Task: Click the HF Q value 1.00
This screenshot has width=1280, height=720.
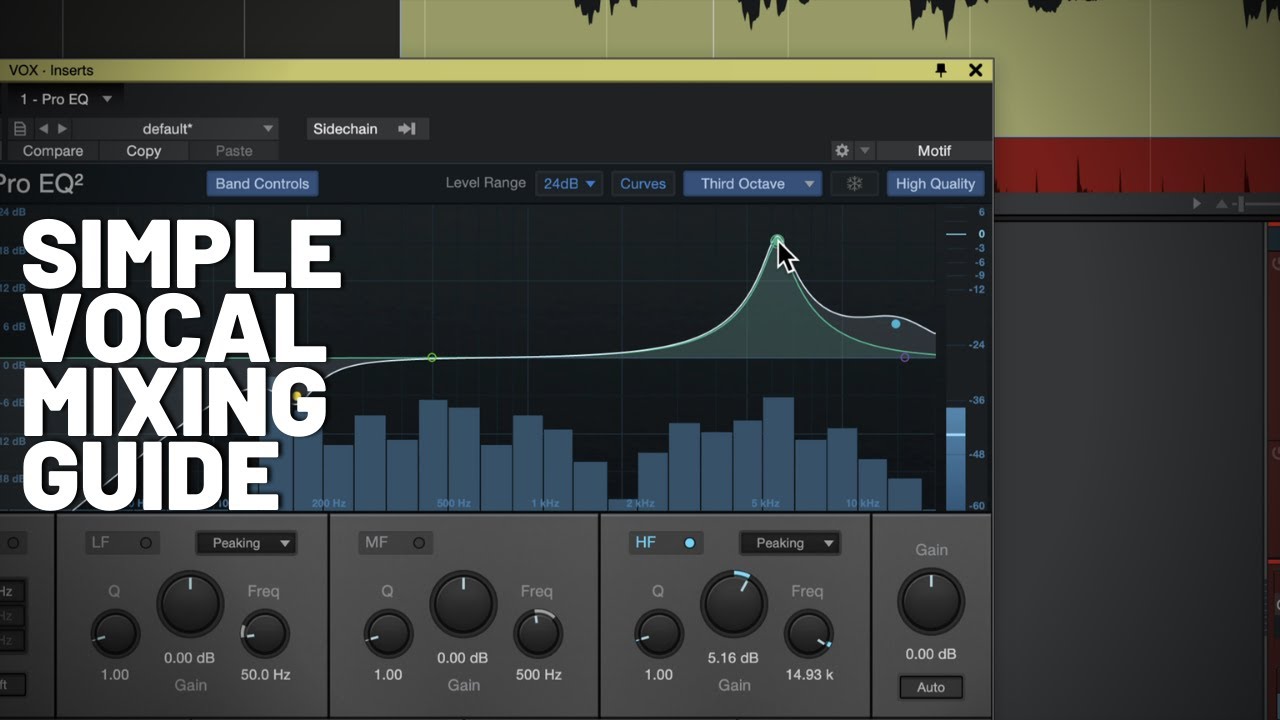Action: click(x=659, y=675)
